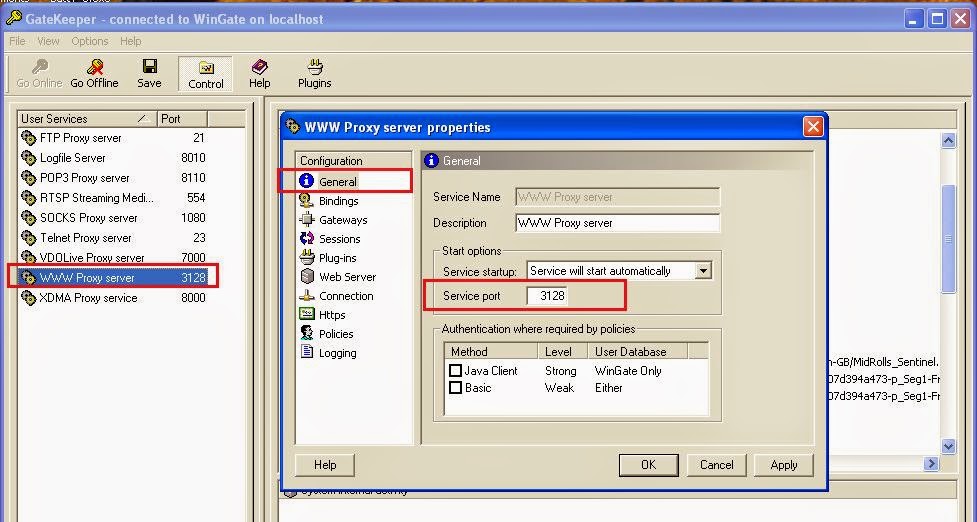This screenshot has width=977, height=522.
Task: Click the Logfile Server gear icon
Action: (x=29, y=158)
